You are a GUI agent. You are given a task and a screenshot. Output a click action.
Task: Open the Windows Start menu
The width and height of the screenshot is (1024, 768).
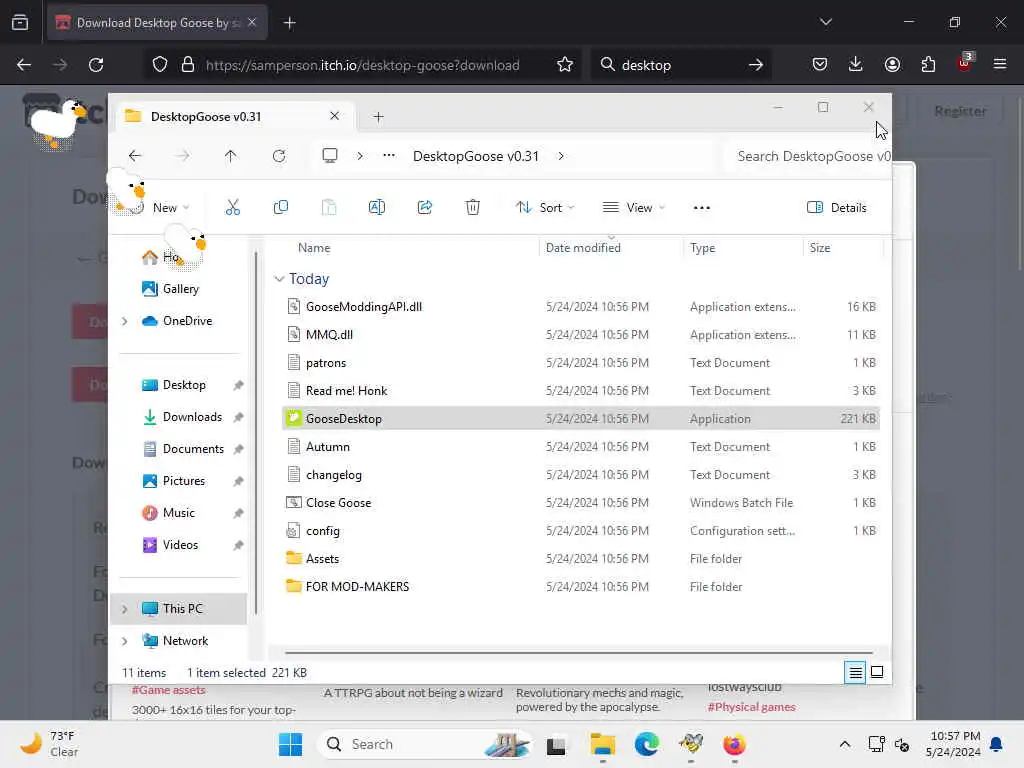pyautogui.click(x=290, y=744)
